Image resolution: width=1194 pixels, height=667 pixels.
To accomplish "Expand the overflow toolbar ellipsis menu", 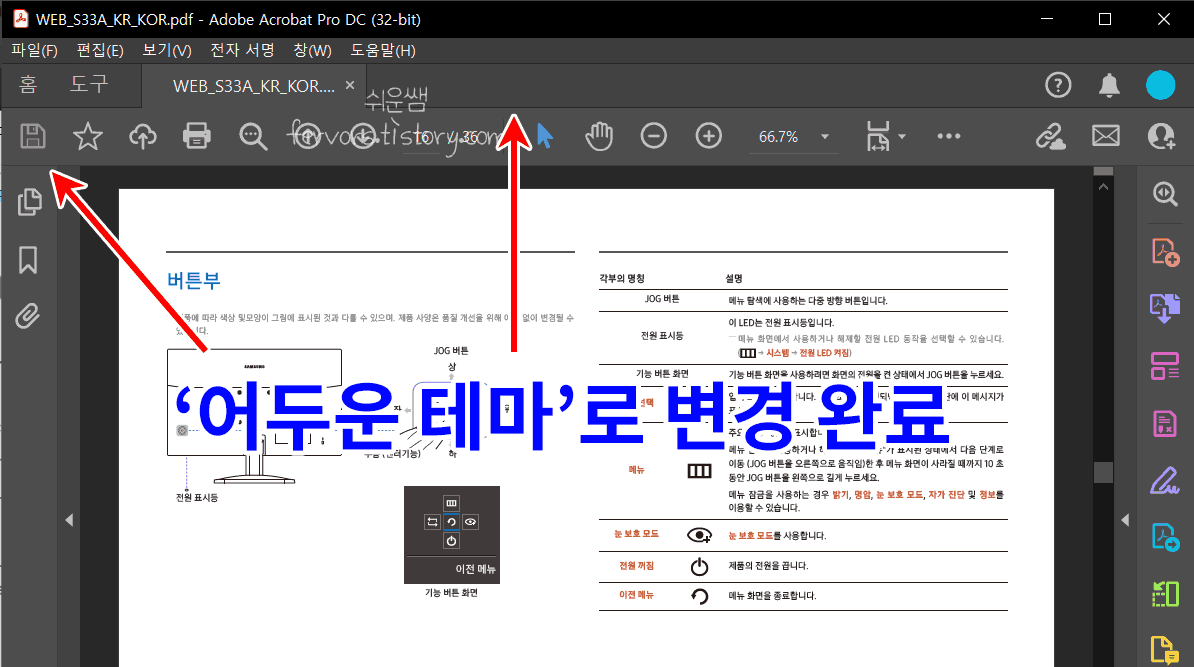I will point(948,136).
